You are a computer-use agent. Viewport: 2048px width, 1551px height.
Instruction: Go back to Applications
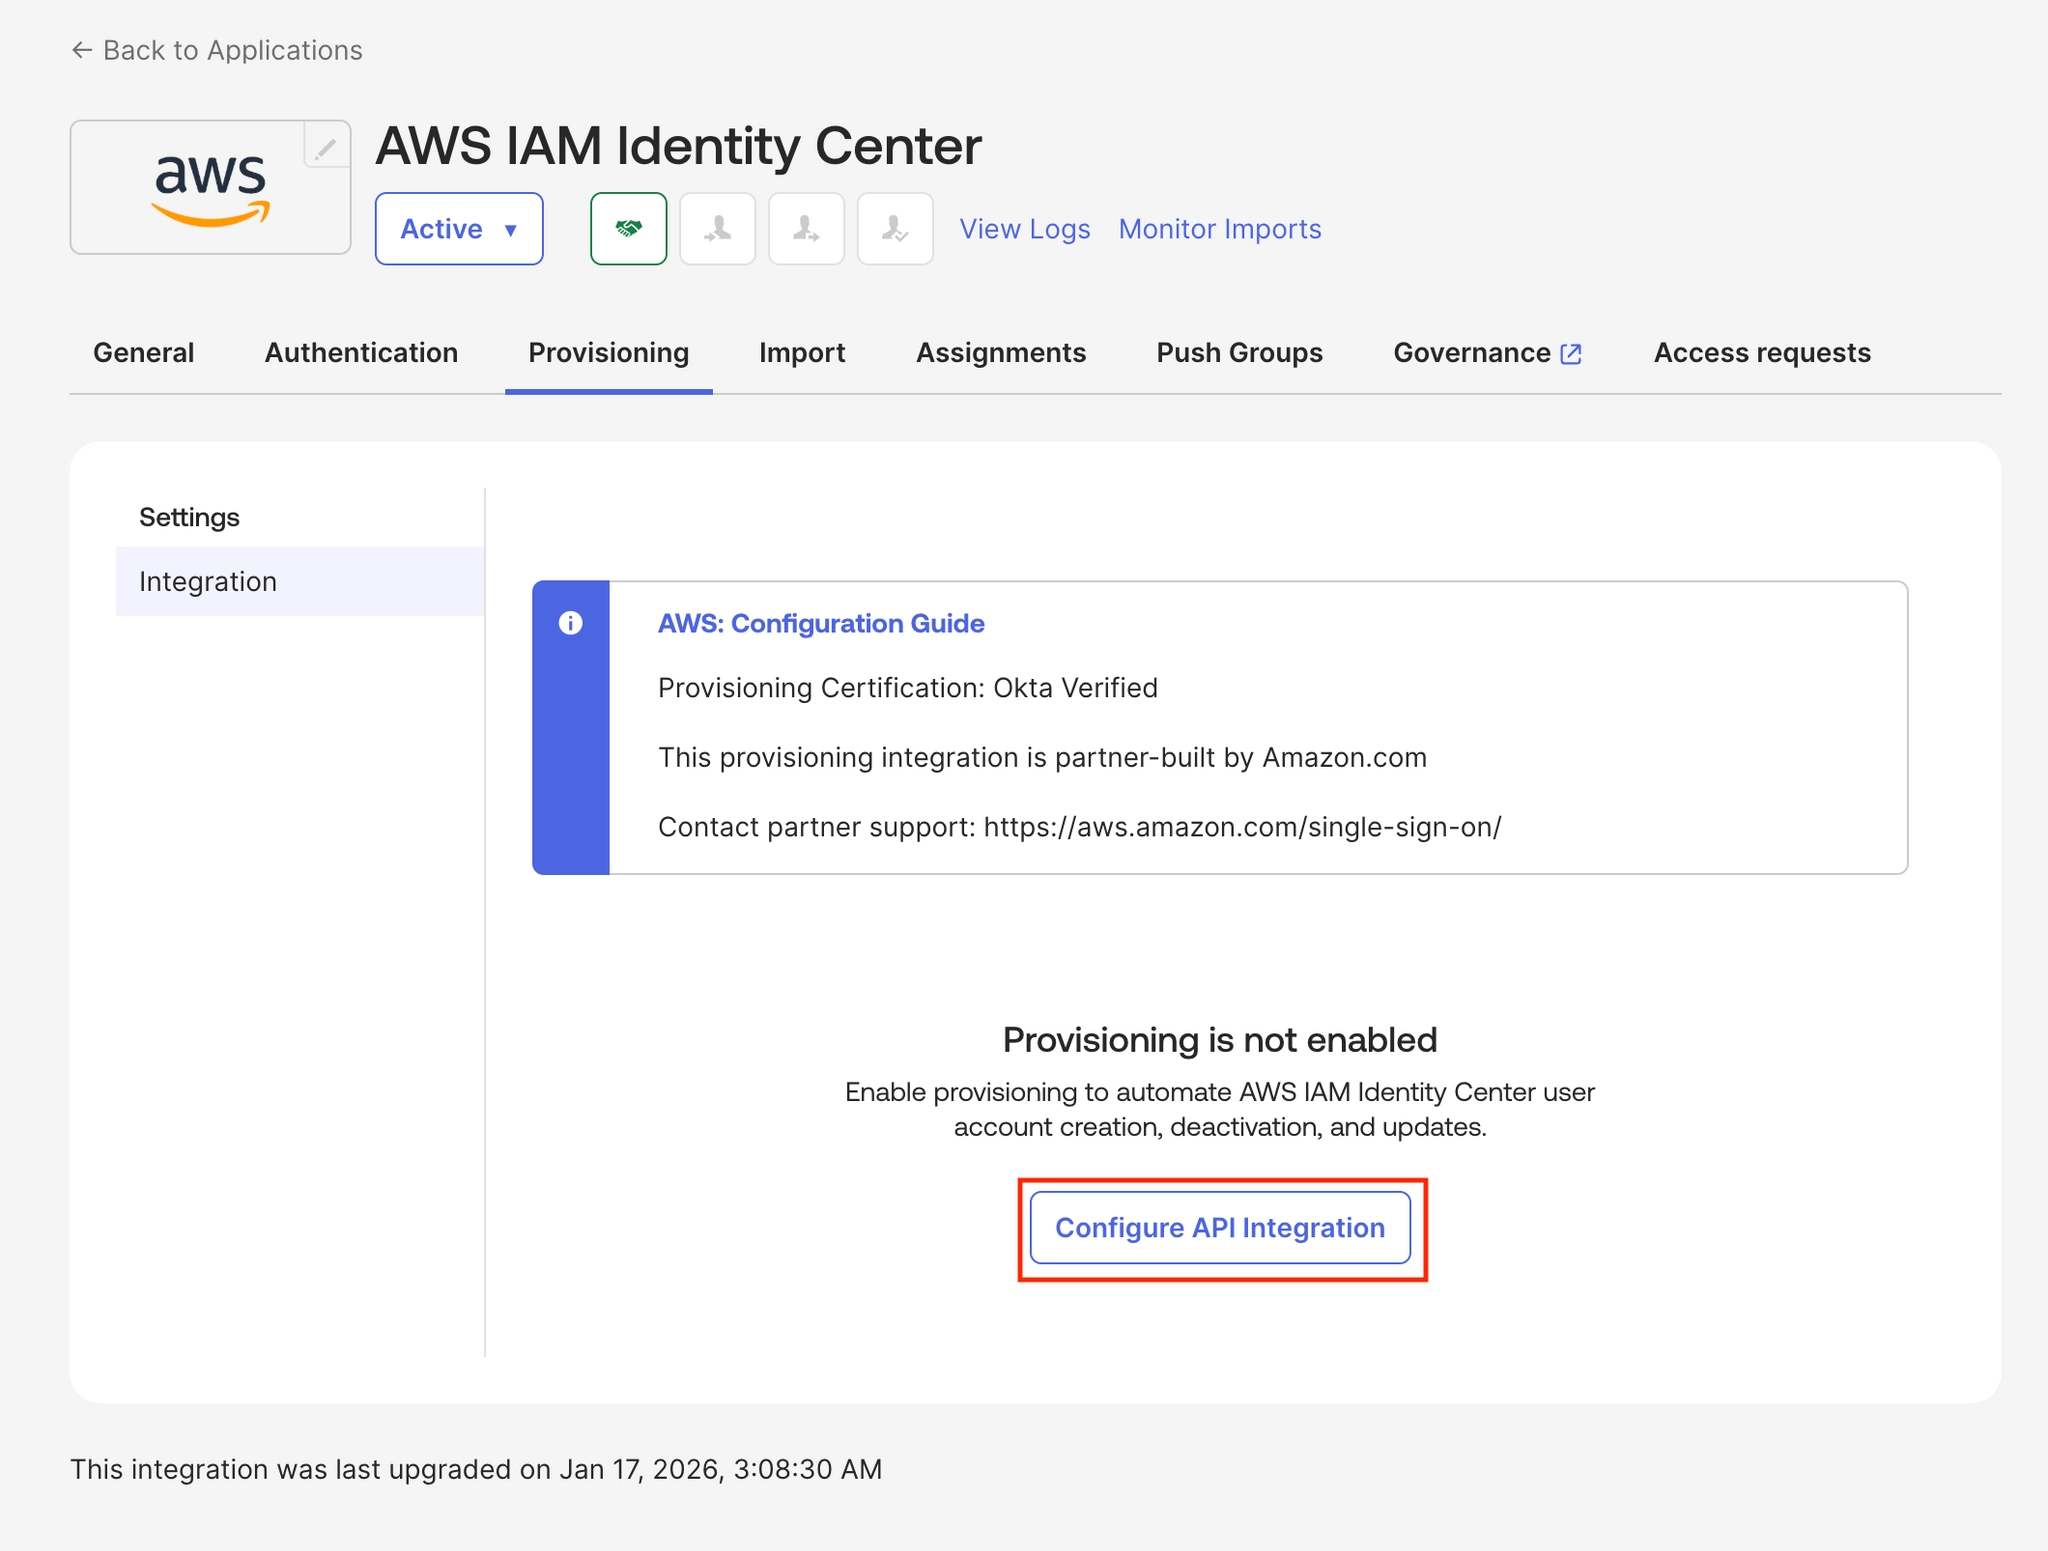pos(216,50)
